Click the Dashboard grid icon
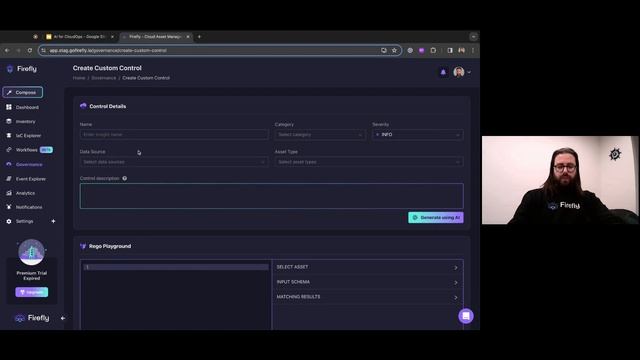 point(9,107)
